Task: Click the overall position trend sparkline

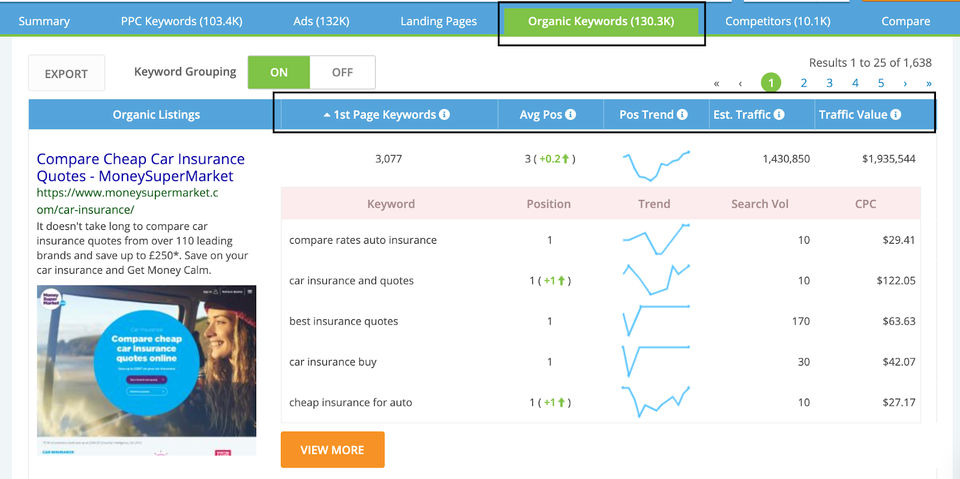Action: (x=656, y=165)
